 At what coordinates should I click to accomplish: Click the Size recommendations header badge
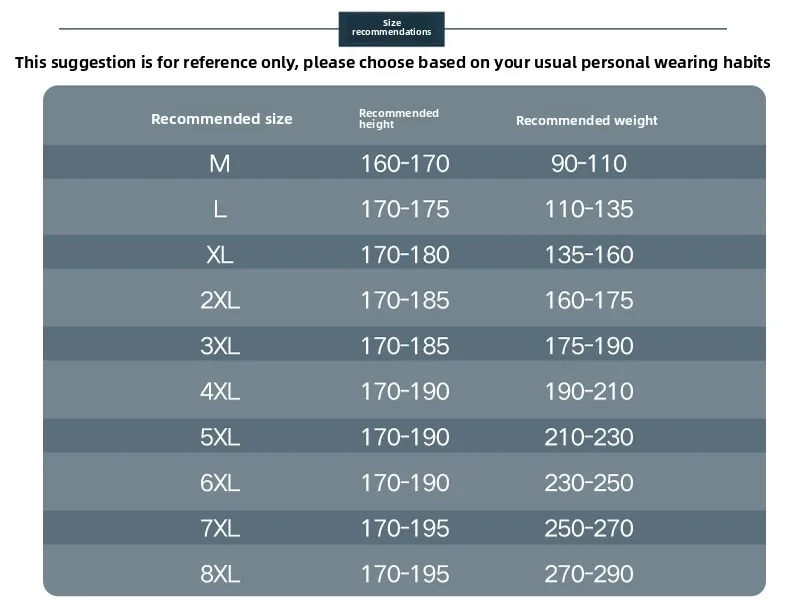point(391,28)
